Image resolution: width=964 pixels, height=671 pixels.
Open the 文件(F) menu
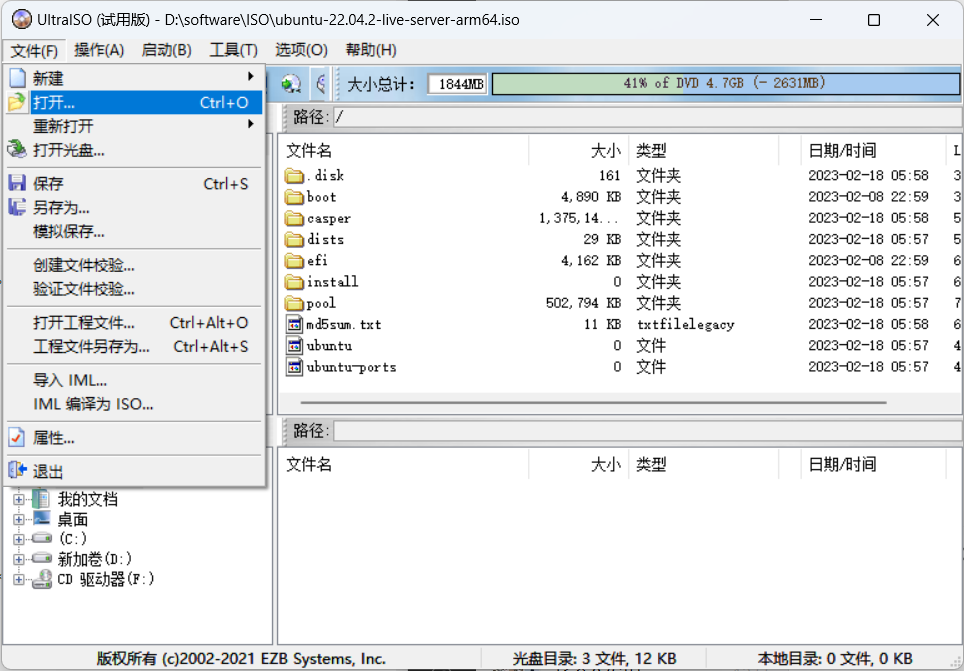[34, 50]
